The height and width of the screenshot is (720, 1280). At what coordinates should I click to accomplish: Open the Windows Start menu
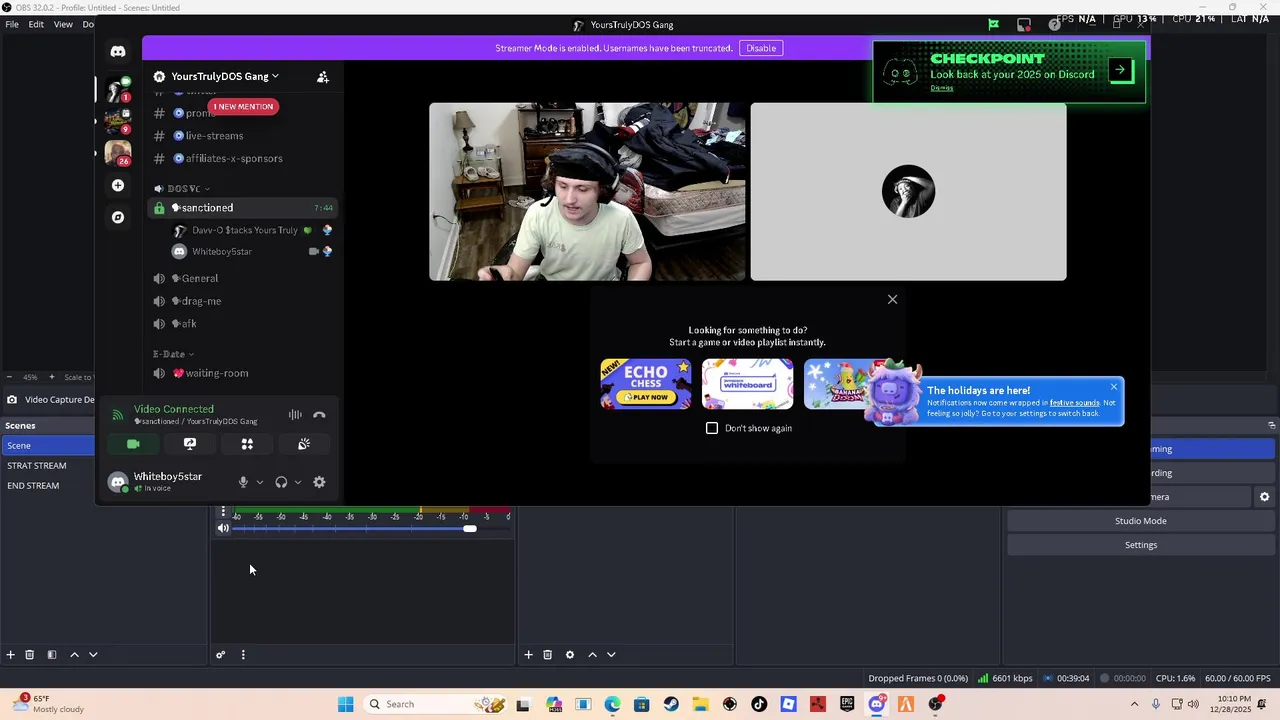click(x=345, y=704)
